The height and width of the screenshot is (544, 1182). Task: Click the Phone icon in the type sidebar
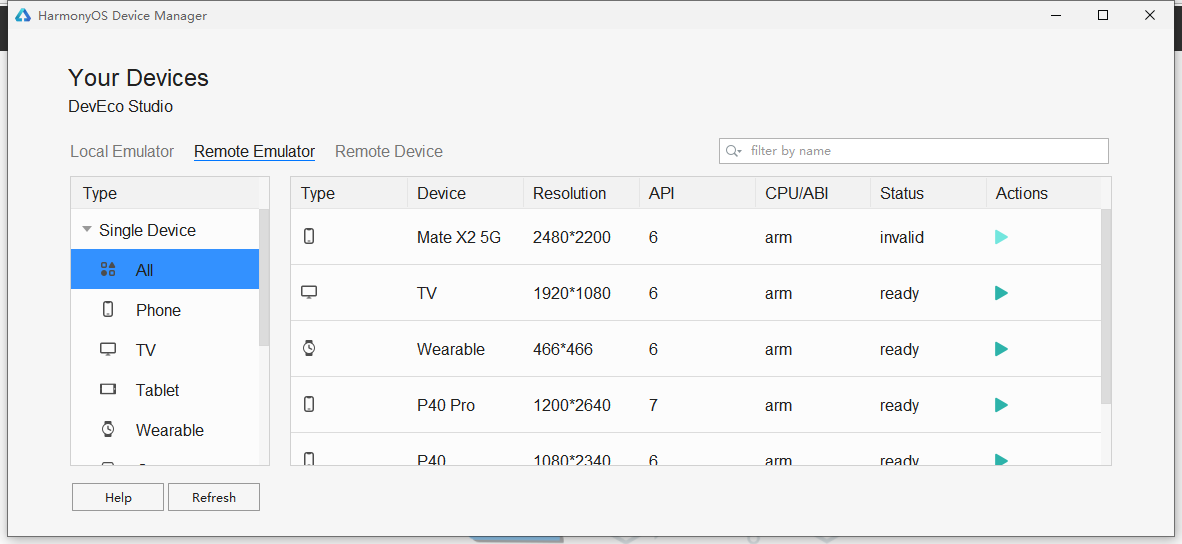tap(108, 309)
